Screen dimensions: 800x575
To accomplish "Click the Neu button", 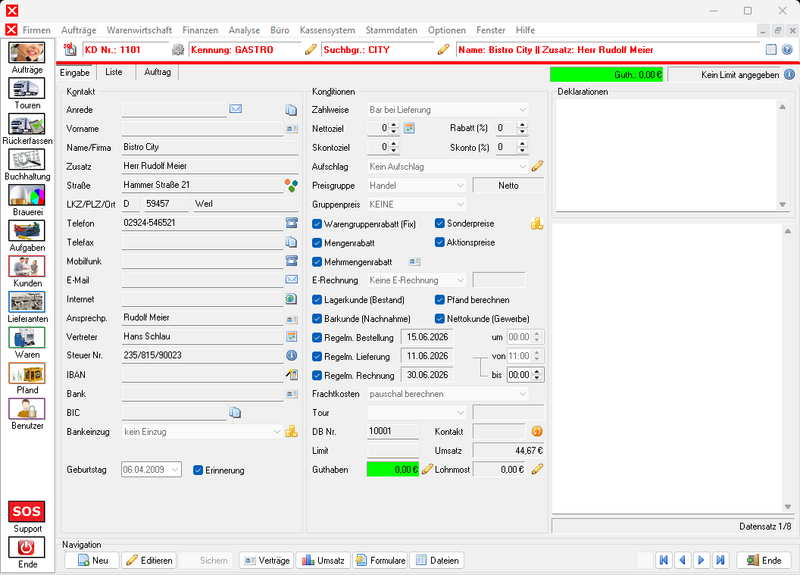I will click(92, 560).
